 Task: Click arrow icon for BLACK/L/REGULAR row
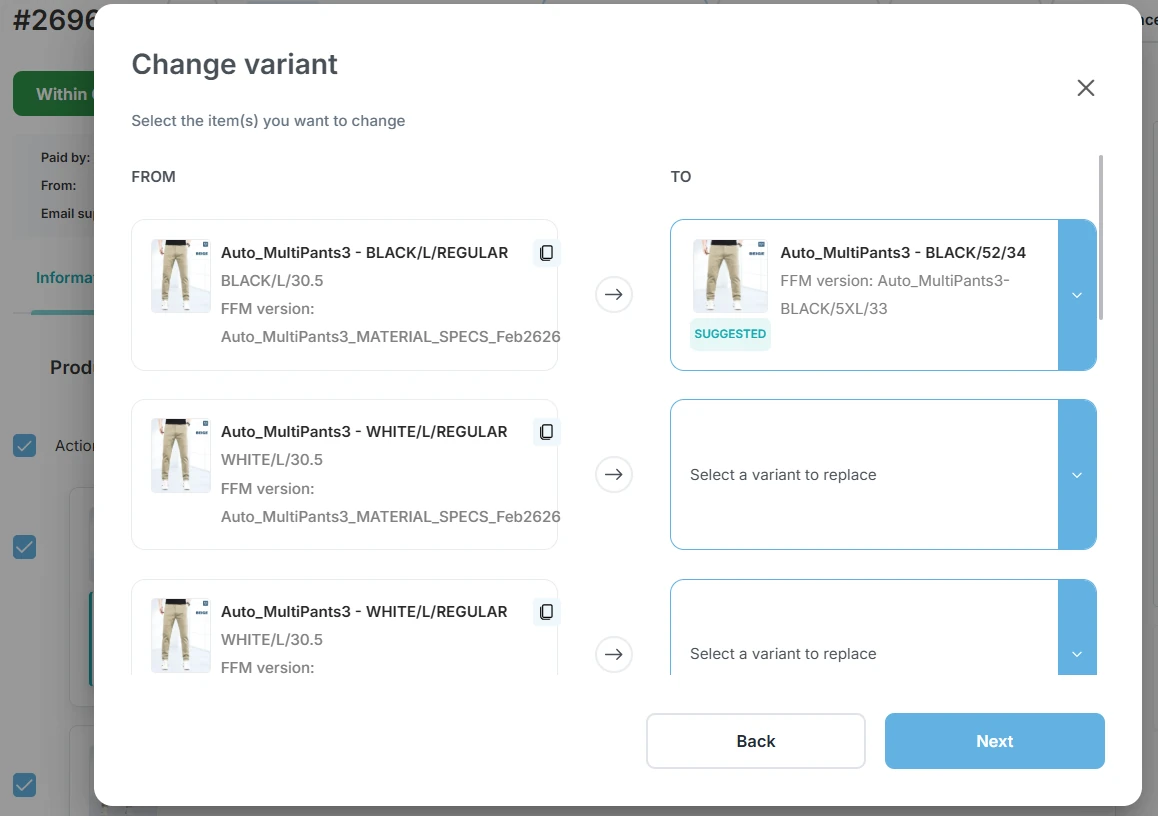pos(614,295)
